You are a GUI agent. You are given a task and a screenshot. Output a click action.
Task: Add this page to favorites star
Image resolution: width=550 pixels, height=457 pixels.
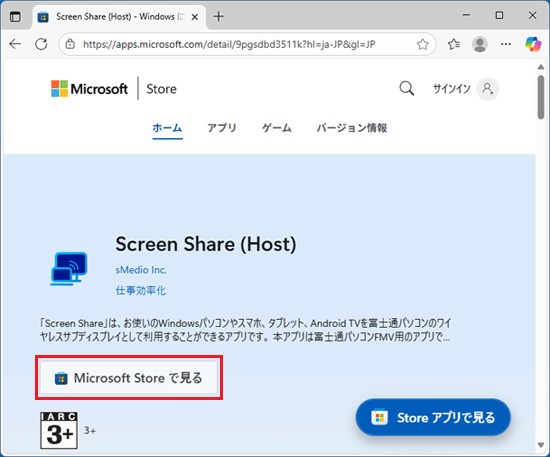pos(423,44)
